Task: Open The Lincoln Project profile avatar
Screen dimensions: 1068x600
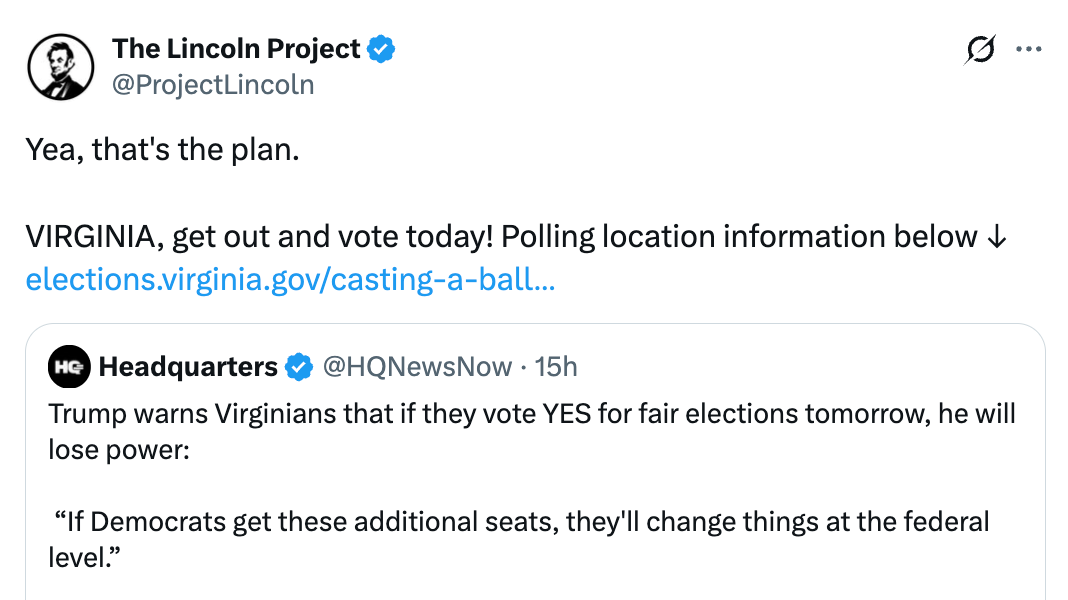Action: (60, 66)
